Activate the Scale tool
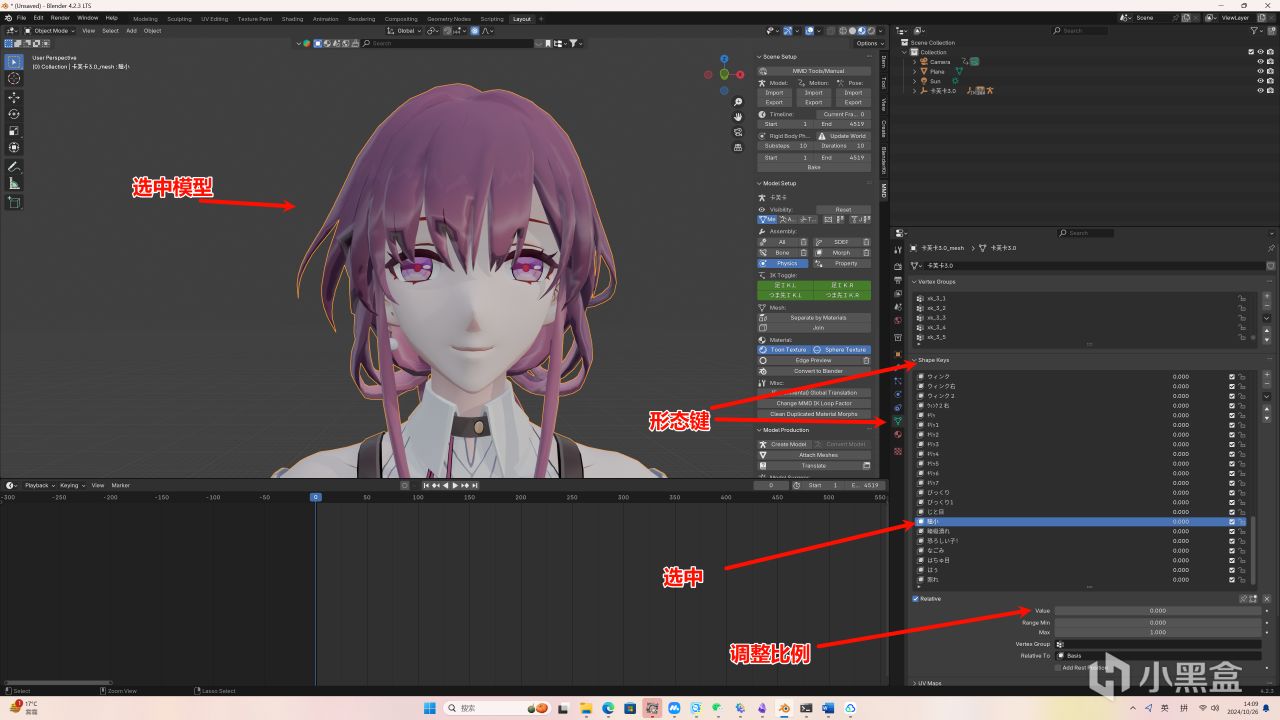The image size is (1280, 720). [x=14, y=131]
